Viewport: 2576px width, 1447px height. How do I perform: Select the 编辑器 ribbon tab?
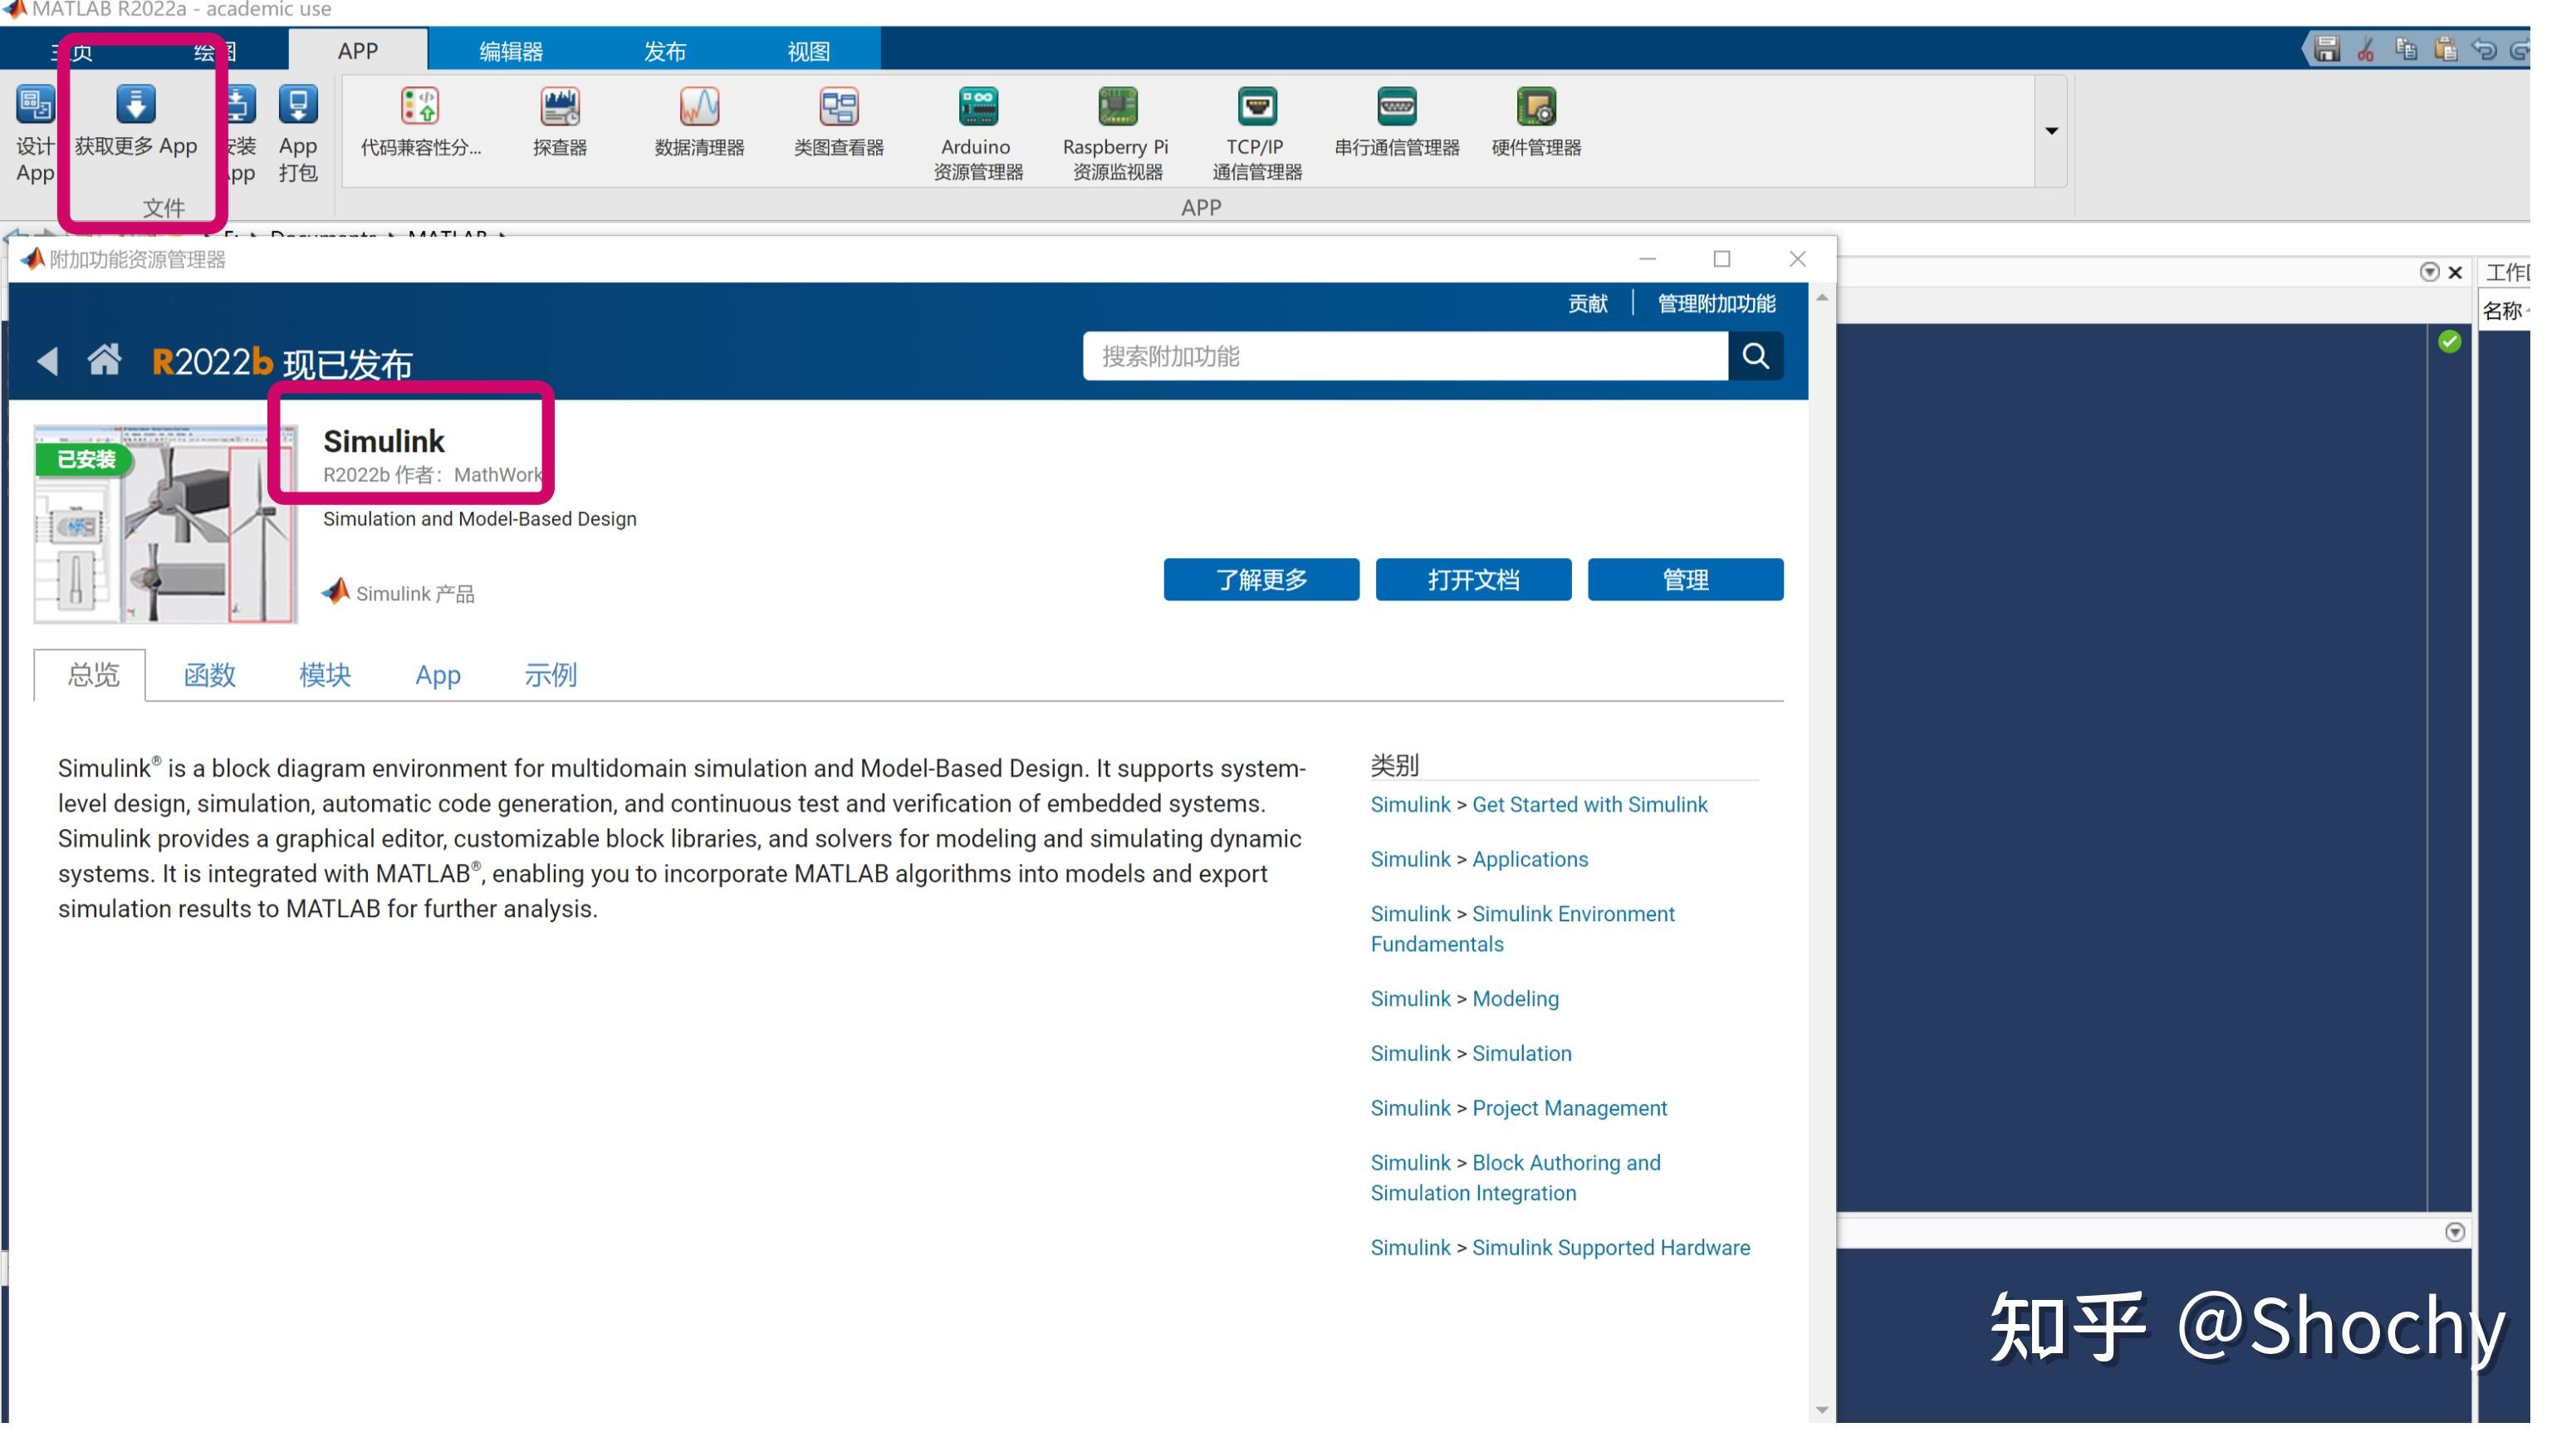(x=510, y=51)
